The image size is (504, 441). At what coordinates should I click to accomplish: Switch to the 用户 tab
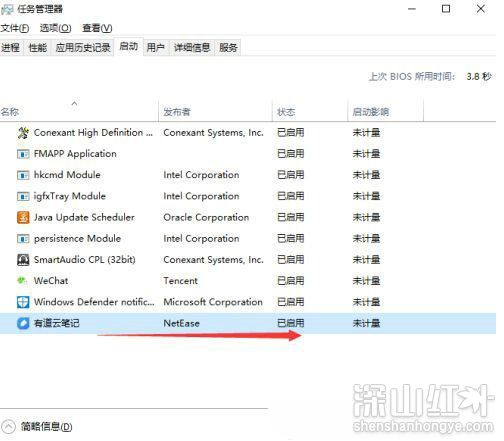[156, 48]
